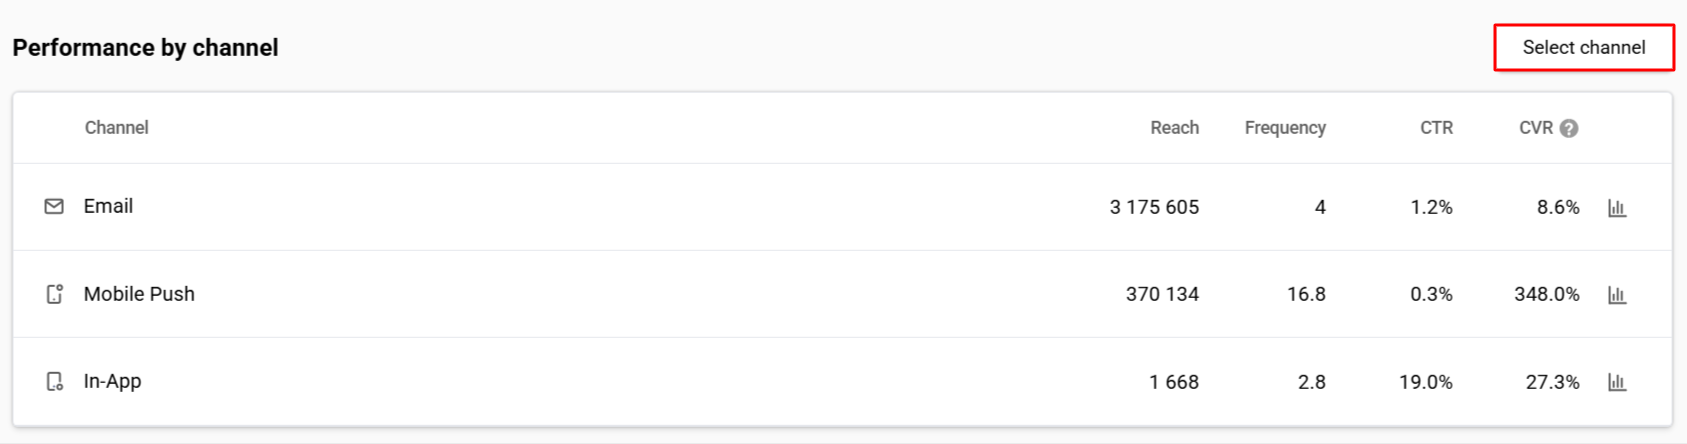This screenshot has width=1687, height=444.
Task: Click the In-App device icon
Action: point(55,381)
